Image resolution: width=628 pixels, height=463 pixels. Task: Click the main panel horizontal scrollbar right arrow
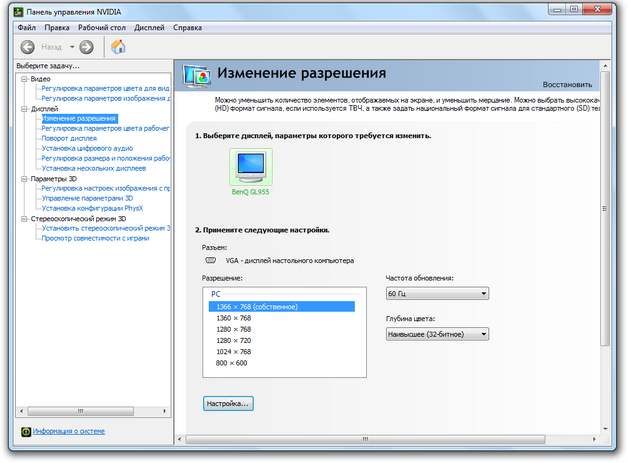point(594,439)
